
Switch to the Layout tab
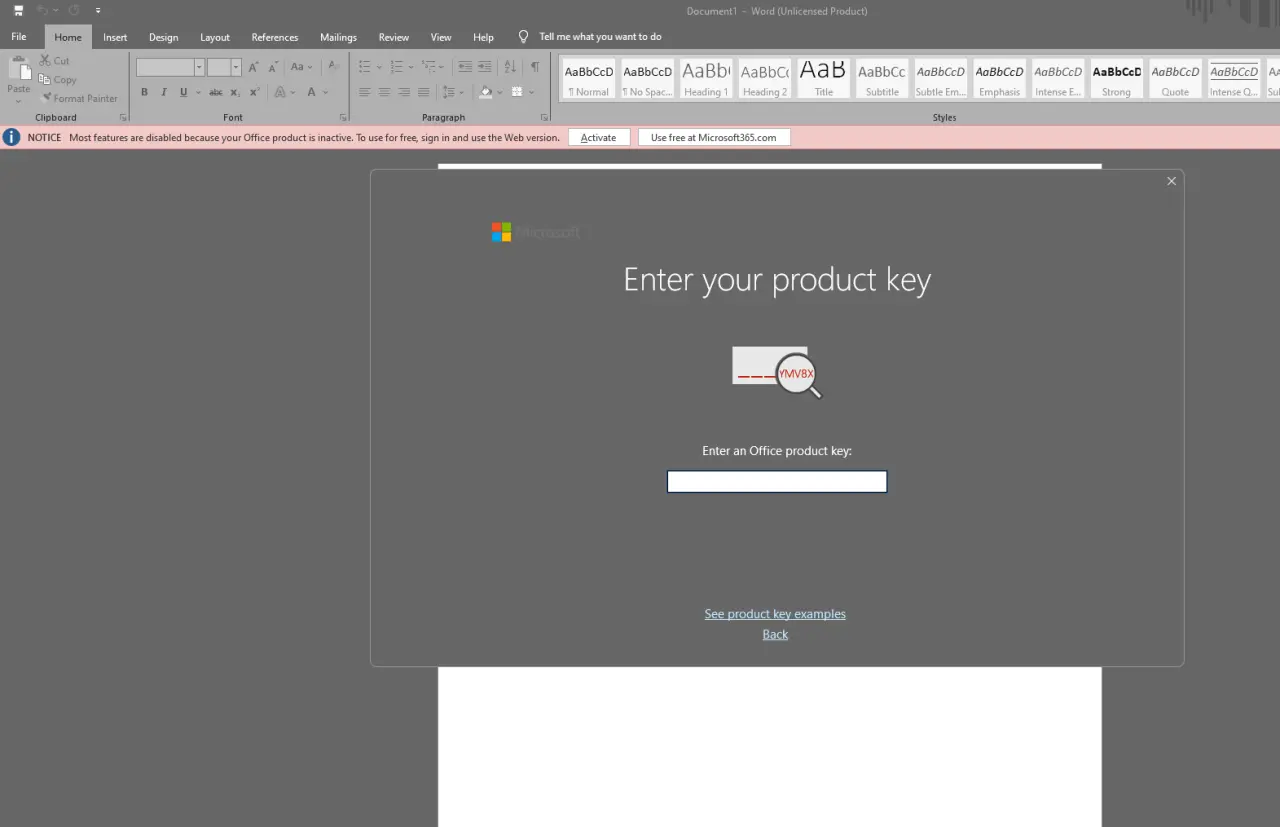(215, 37)
